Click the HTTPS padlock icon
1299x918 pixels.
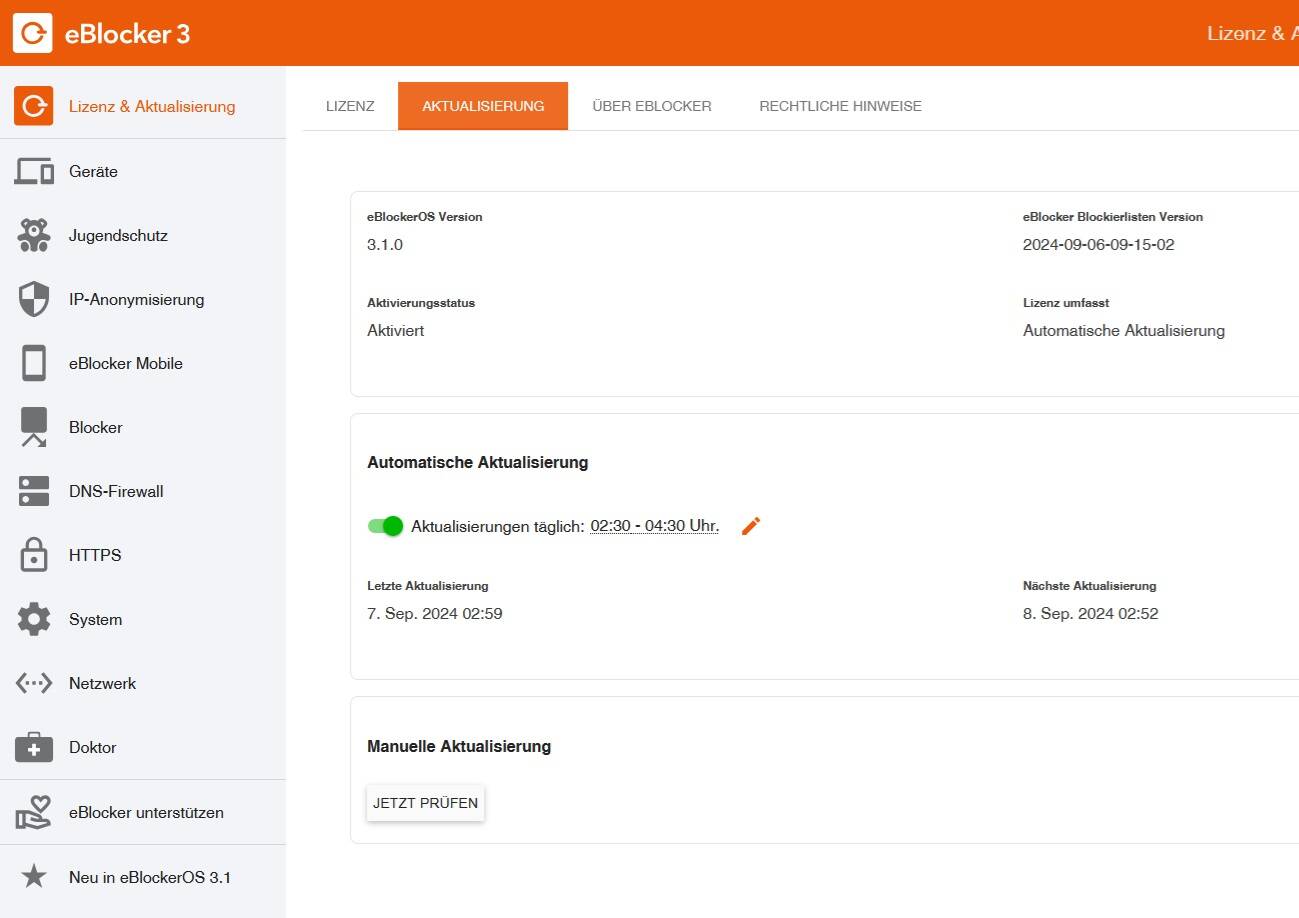click(34, 555)
